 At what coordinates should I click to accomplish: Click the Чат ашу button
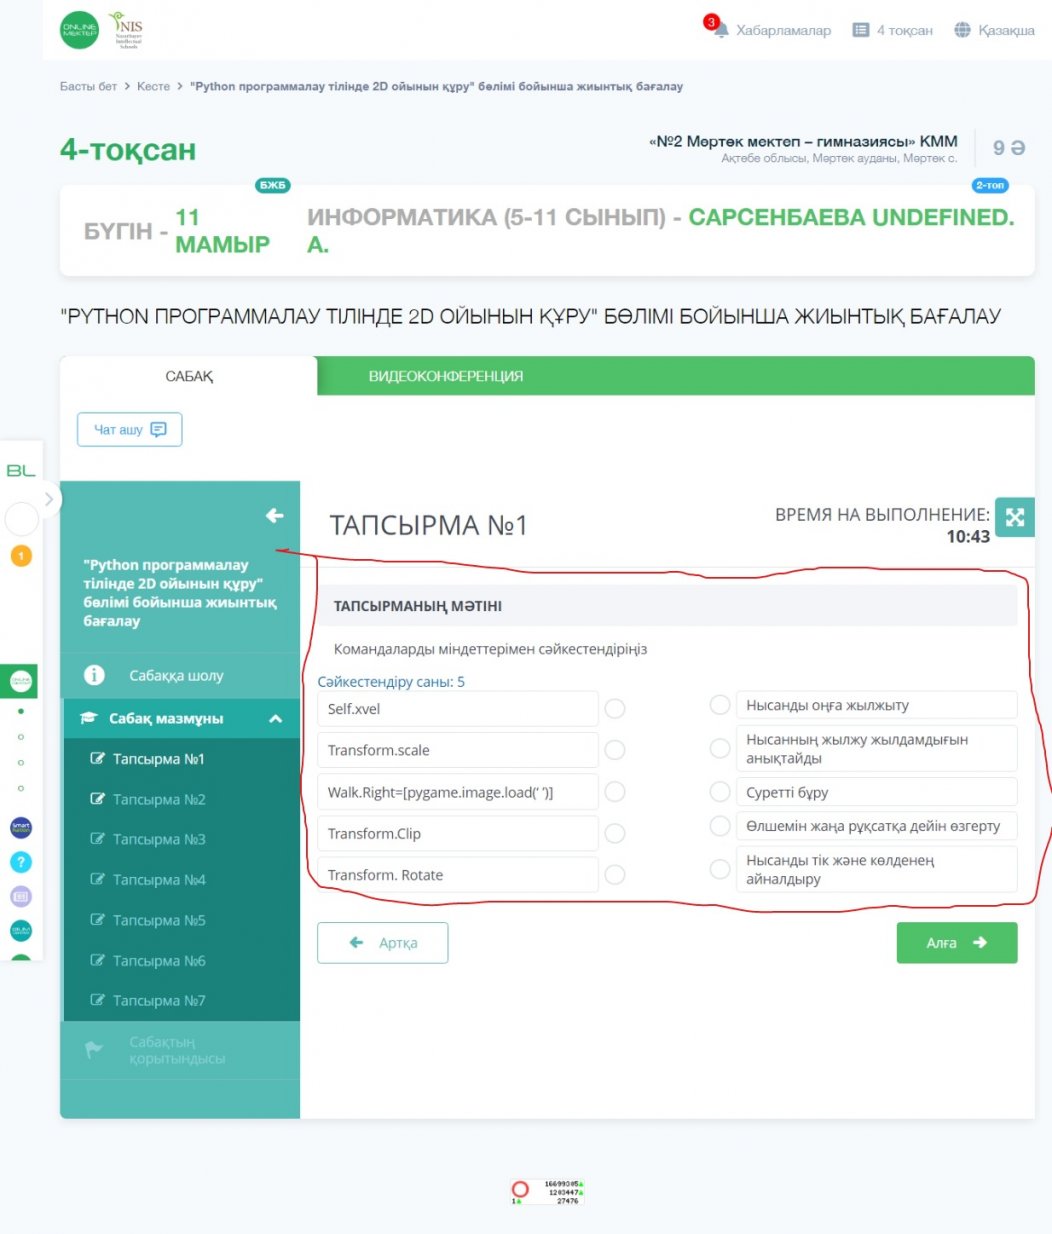click(130, 429)
